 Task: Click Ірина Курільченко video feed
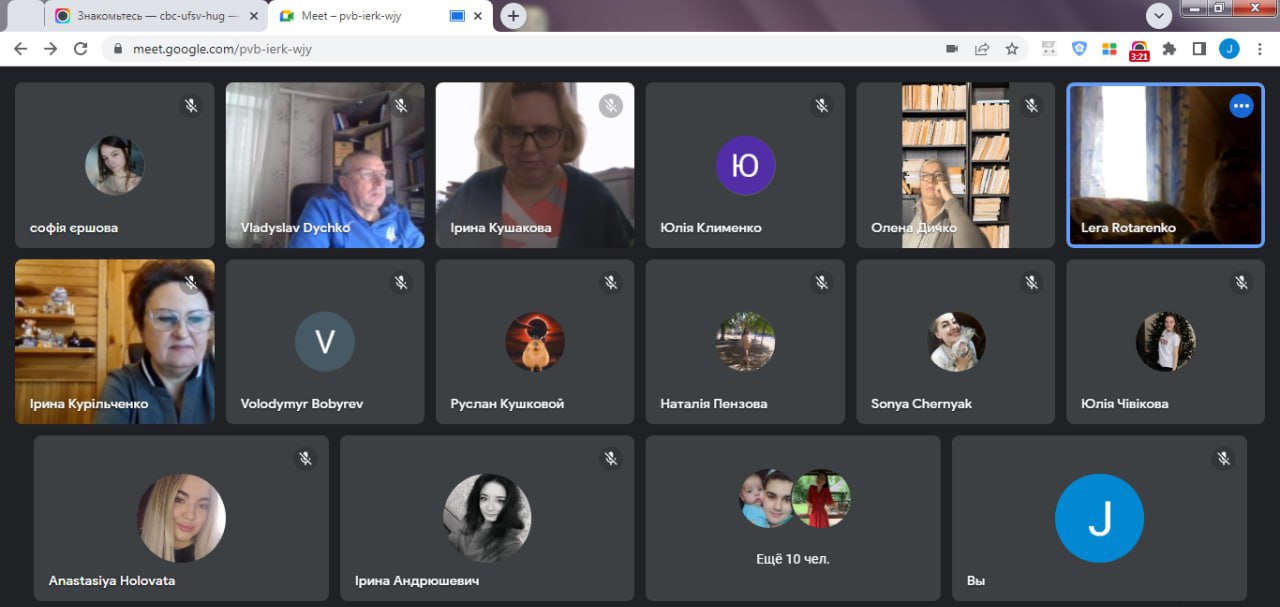115,342
